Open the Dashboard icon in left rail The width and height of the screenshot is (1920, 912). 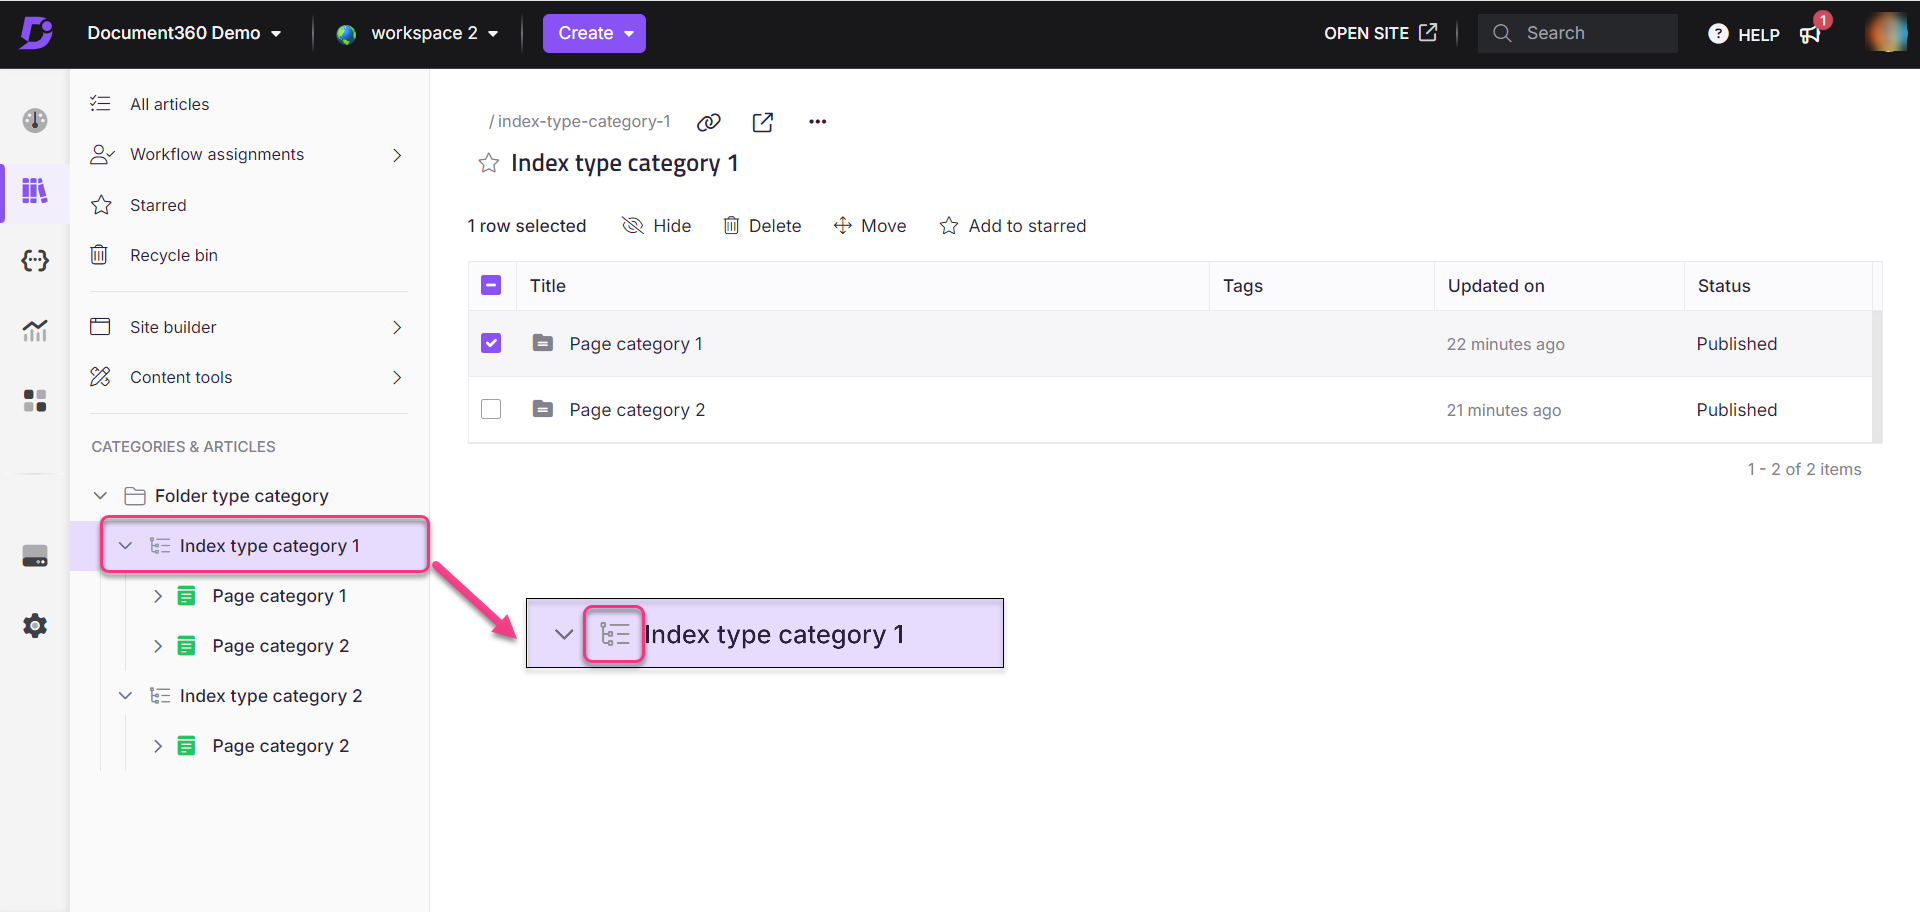(35, 121)
